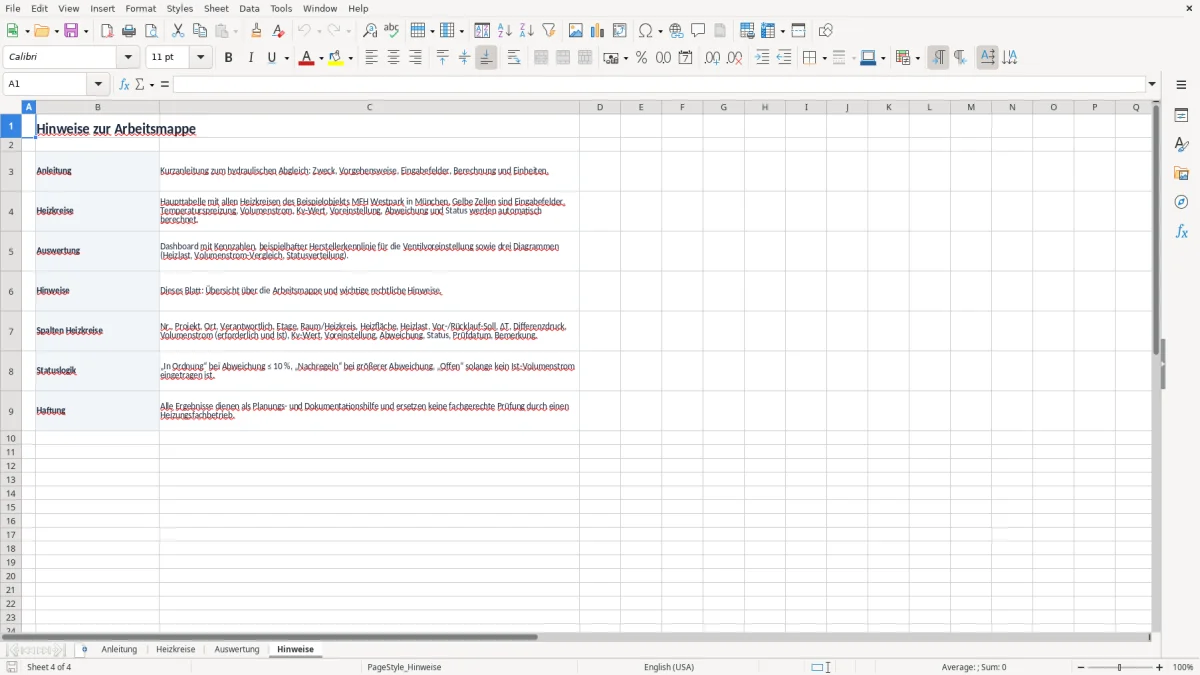Image resolution: width=1200 pixels, height=675 pixels.
Task: Toggle wrap text
Action: click(513, 58)
